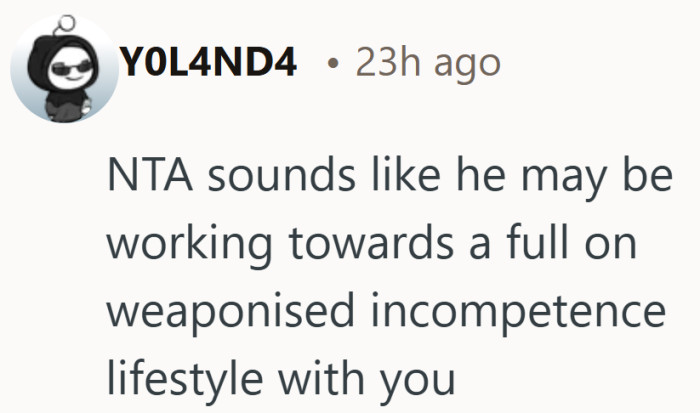700x413 pixels.
Task: Click the antenna on the avatar
Action: [63, 25]
